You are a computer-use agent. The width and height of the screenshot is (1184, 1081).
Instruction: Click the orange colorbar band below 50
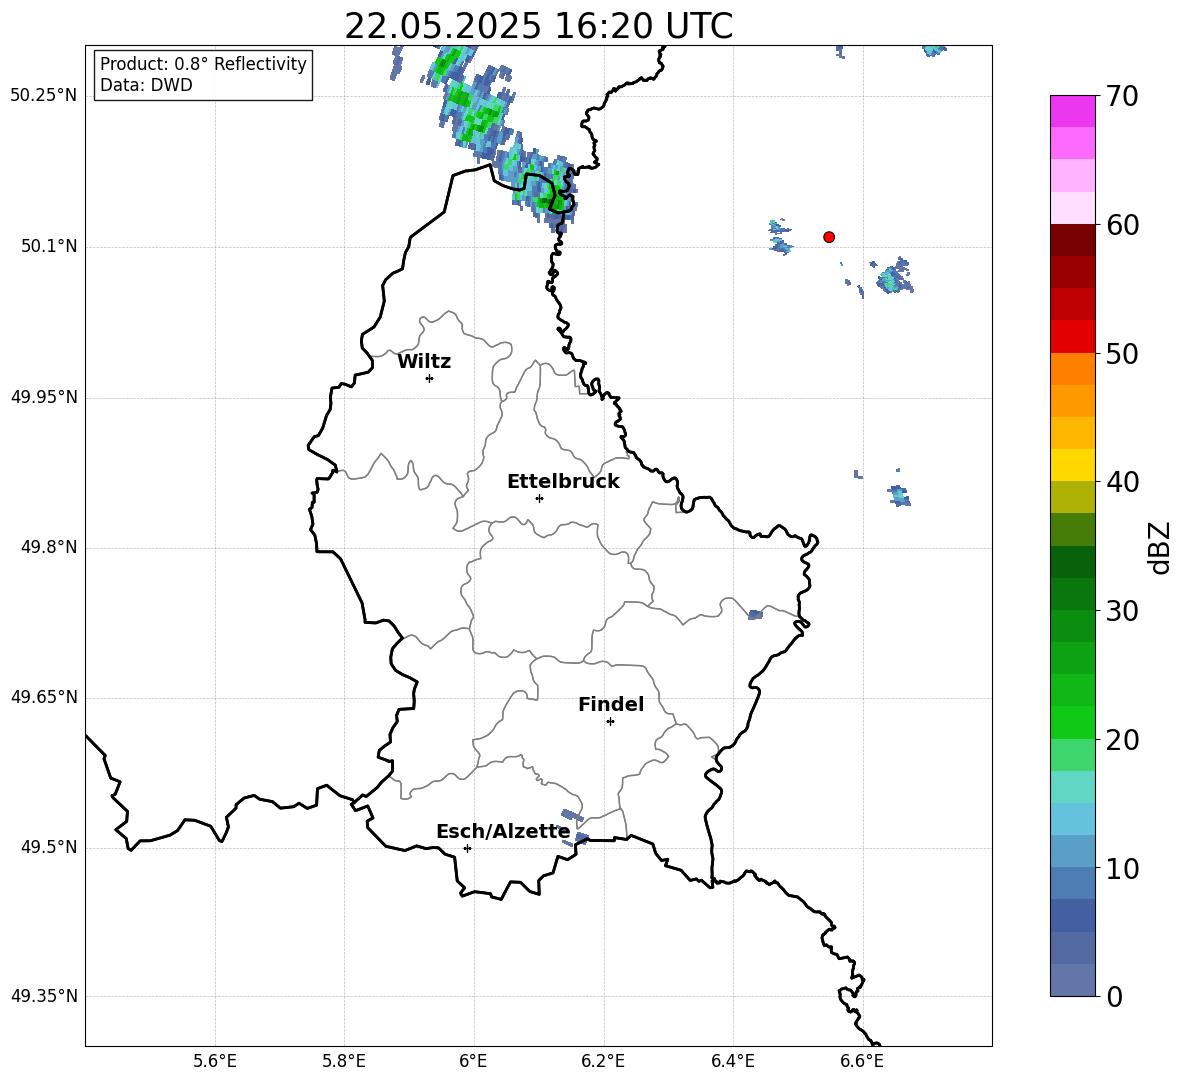point(1073,369)
